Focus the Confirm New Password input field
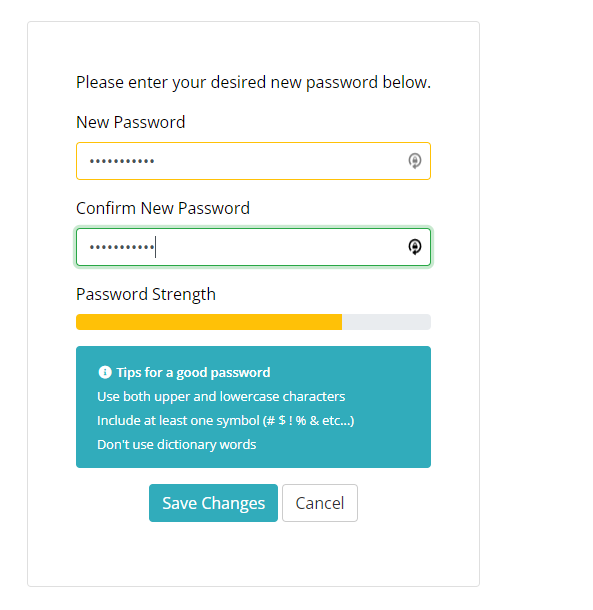The image size is (593, 610). [253, 247]
